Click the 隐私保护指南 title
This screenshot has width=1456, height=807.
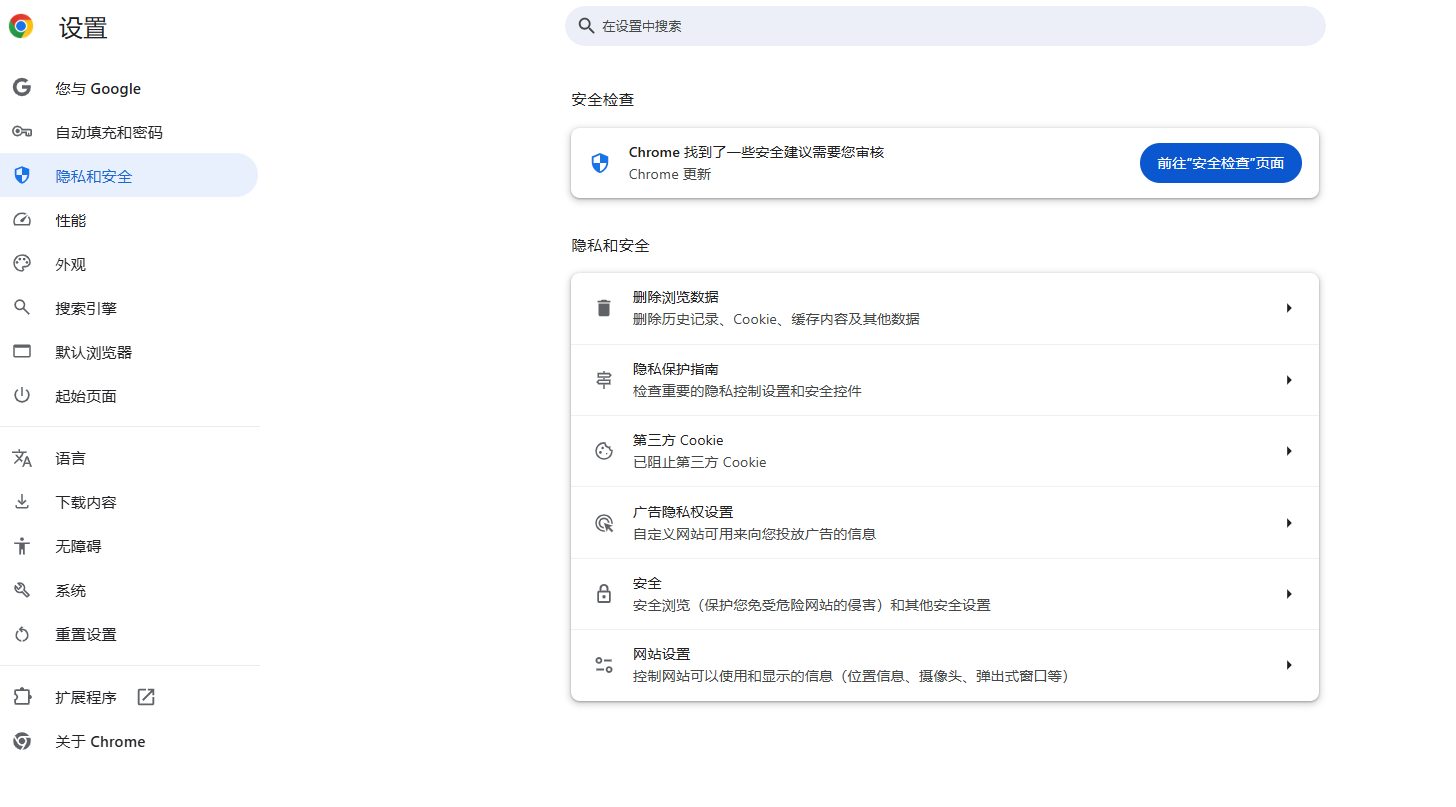point(676,369)
